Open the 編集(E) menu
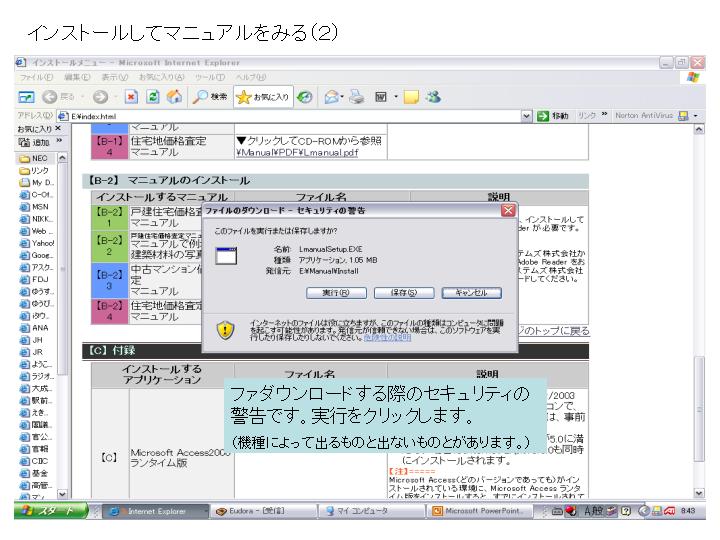The width and height of the screenshot is (720, 540). click(x=77, y=77)
